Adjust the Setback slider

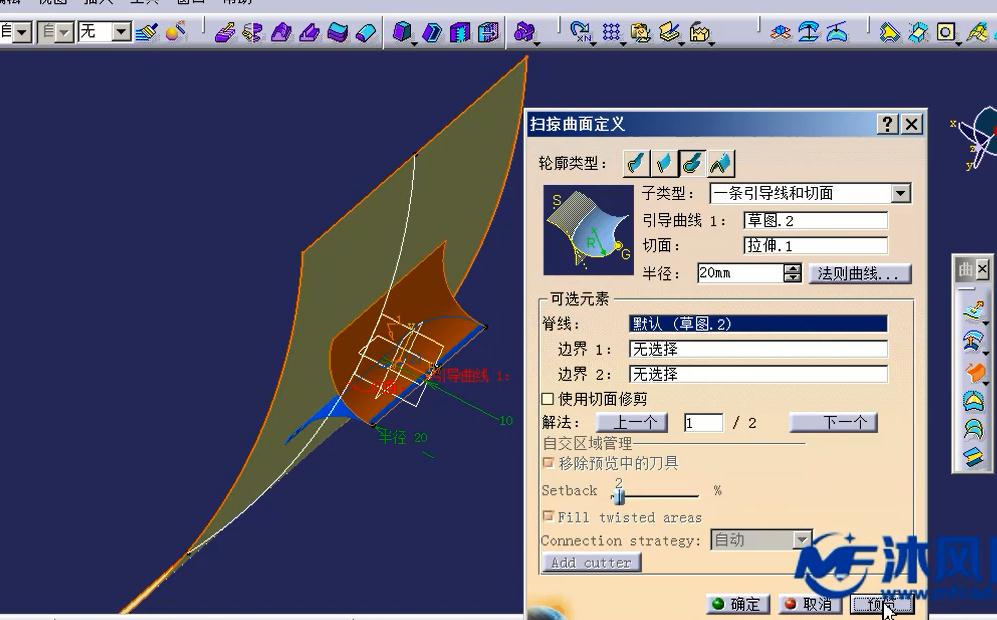620,495
